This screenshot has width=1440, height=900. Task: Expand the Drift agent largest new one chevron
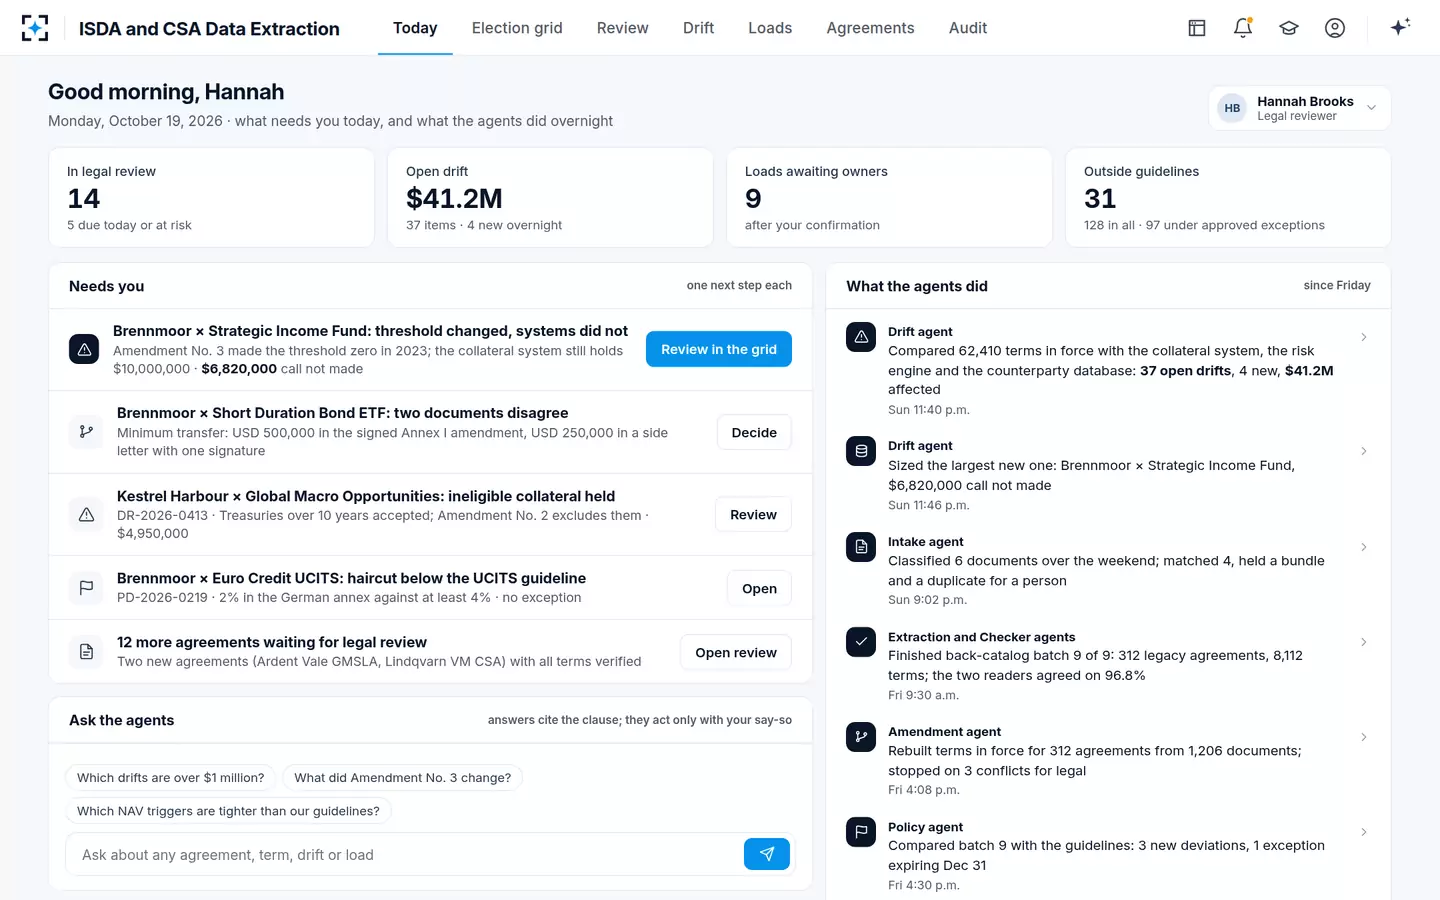pyautogui.click(x=1364, y=451)
